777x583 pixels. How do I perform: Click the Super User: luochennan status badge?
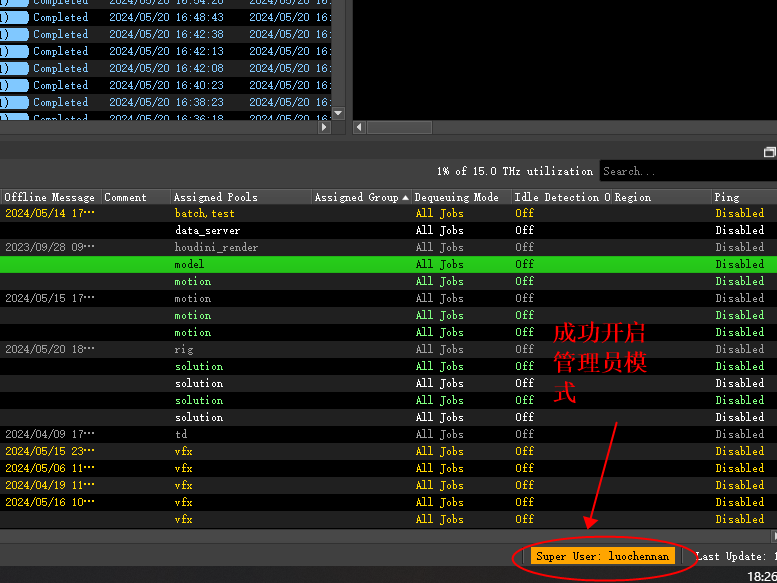click(603, 556)
